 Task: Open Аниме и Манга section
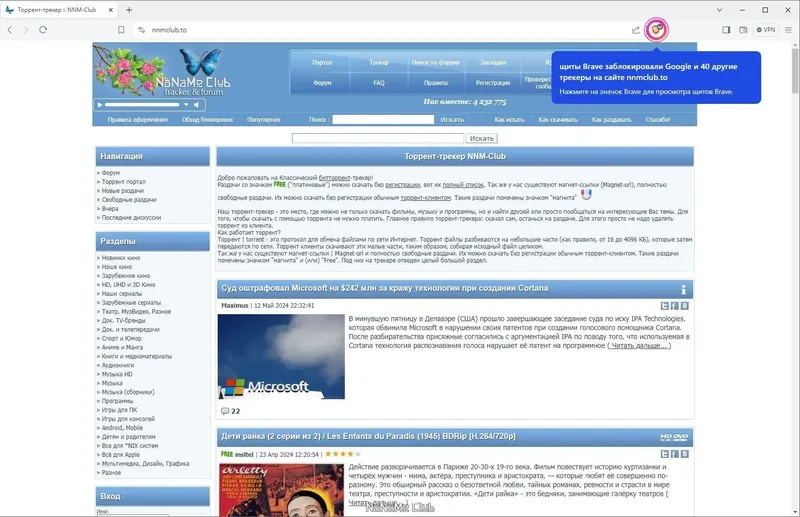(122, 347)
